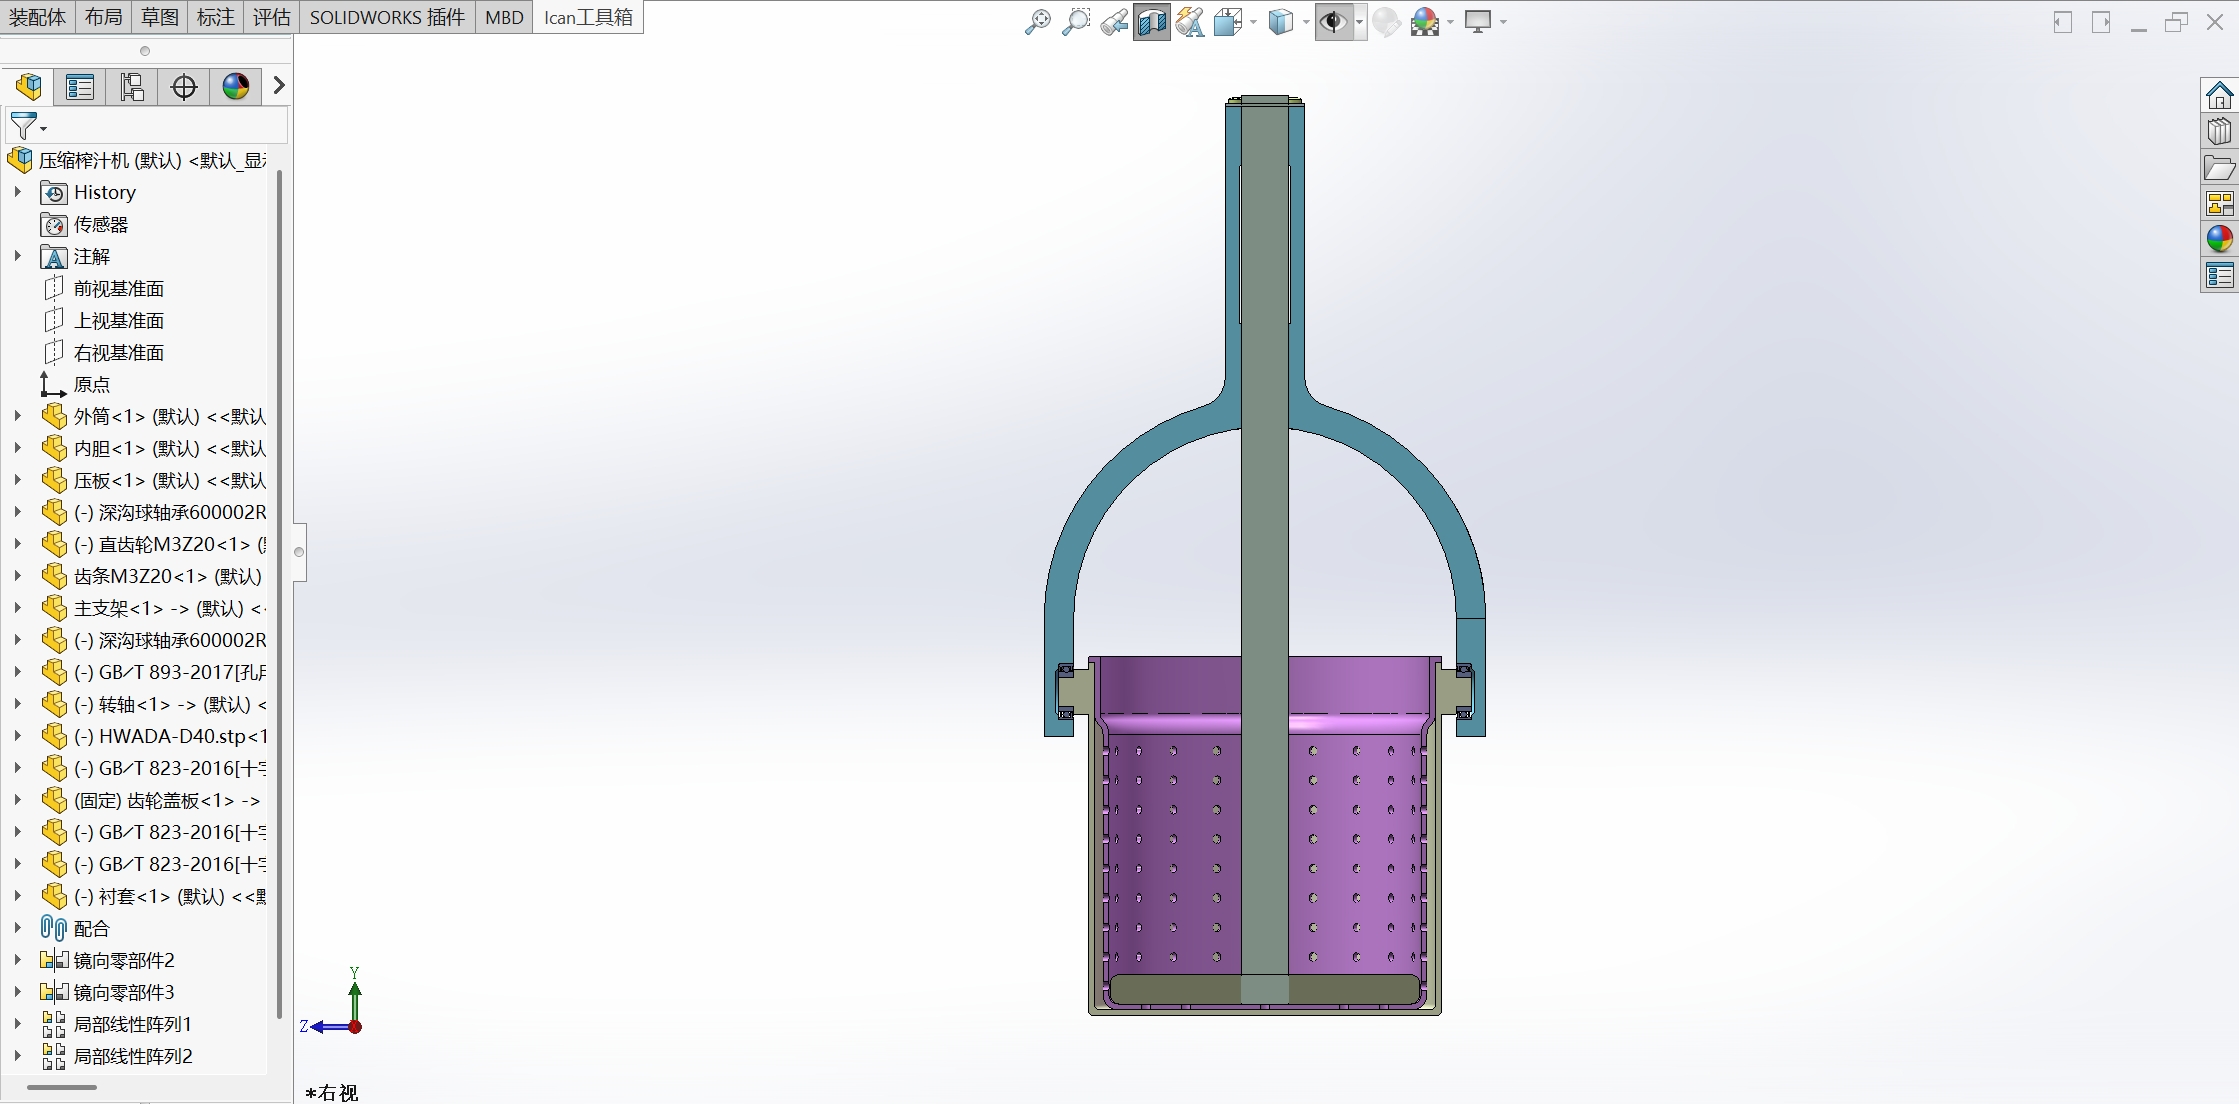
Task: Click the Previous View icon
Action: pyautogui.click(x=1113, y=22)
